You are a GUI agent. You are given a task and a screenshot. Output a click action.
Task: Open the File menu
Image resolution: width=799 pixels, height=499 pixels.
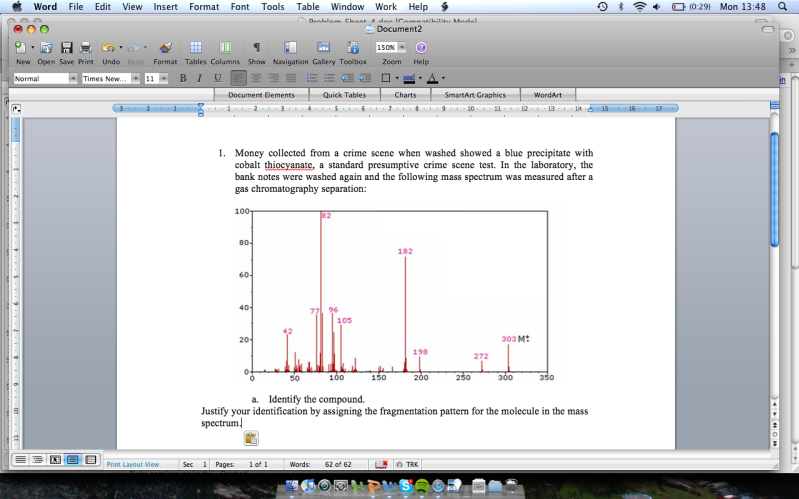pyautogui.click(x=76, y=7)
